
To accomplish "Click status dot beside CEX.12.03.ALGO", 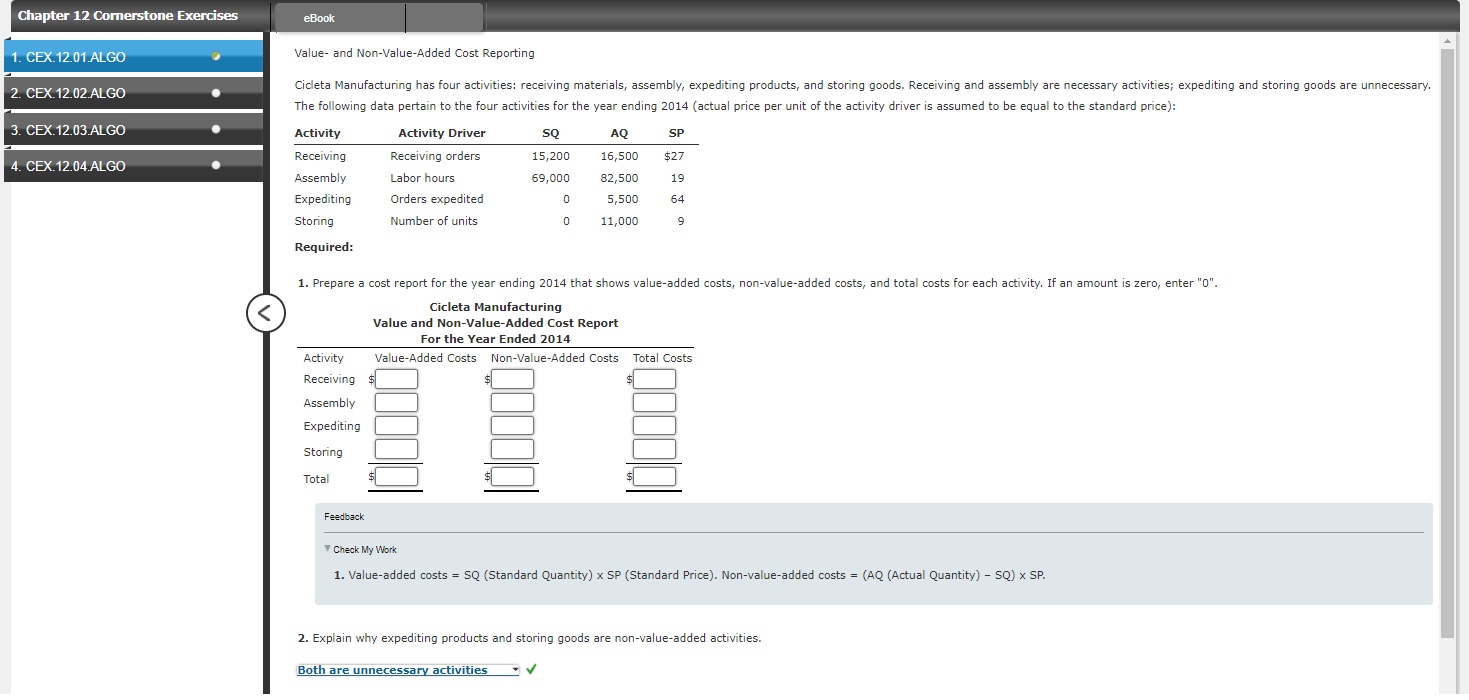I will [x=215, y=130].
